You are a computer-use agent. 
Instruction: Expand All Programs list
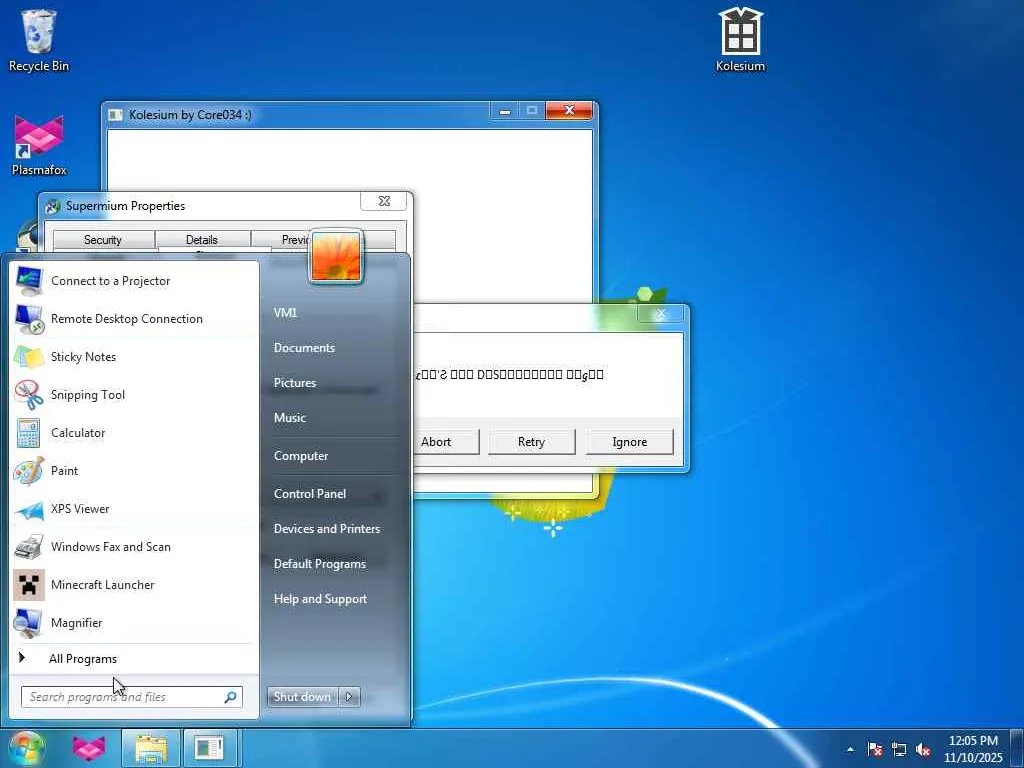135,658
